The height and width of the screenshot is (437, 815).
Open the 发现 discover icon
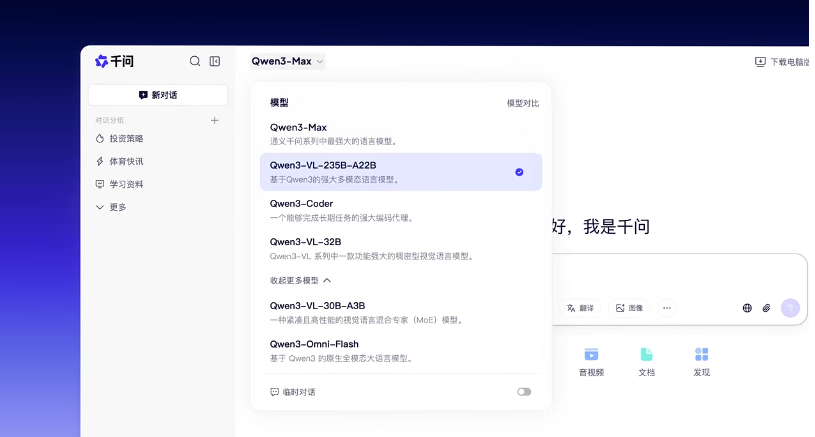pyautogui.click(x=701, y=355)
